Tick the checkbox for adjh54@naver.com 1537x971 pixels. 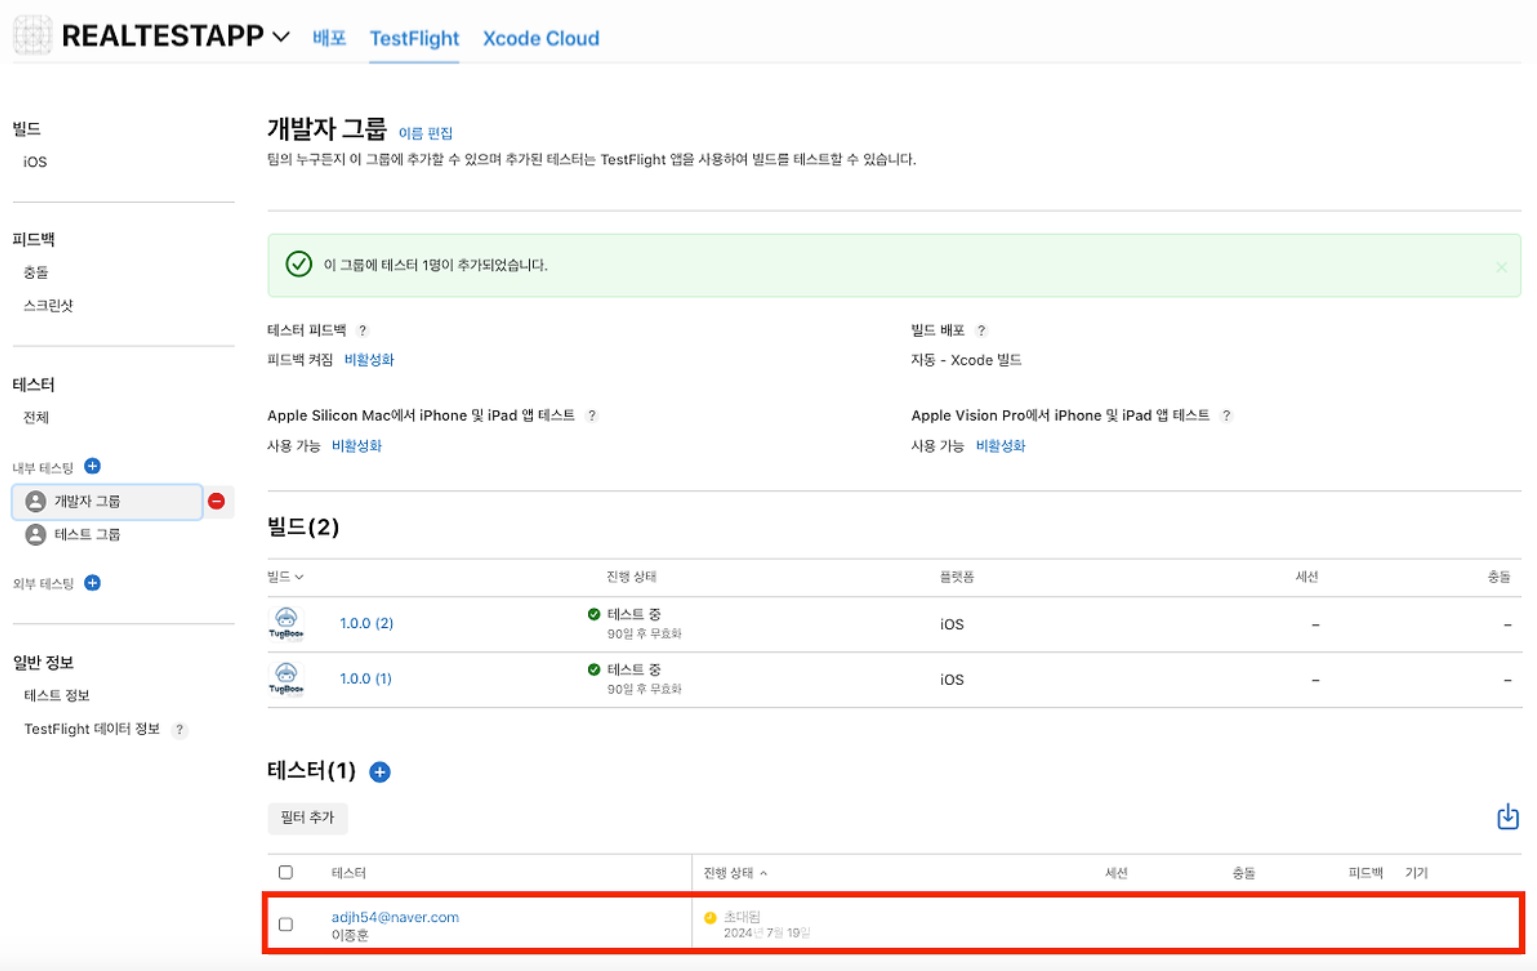click(x=286, y=925)
